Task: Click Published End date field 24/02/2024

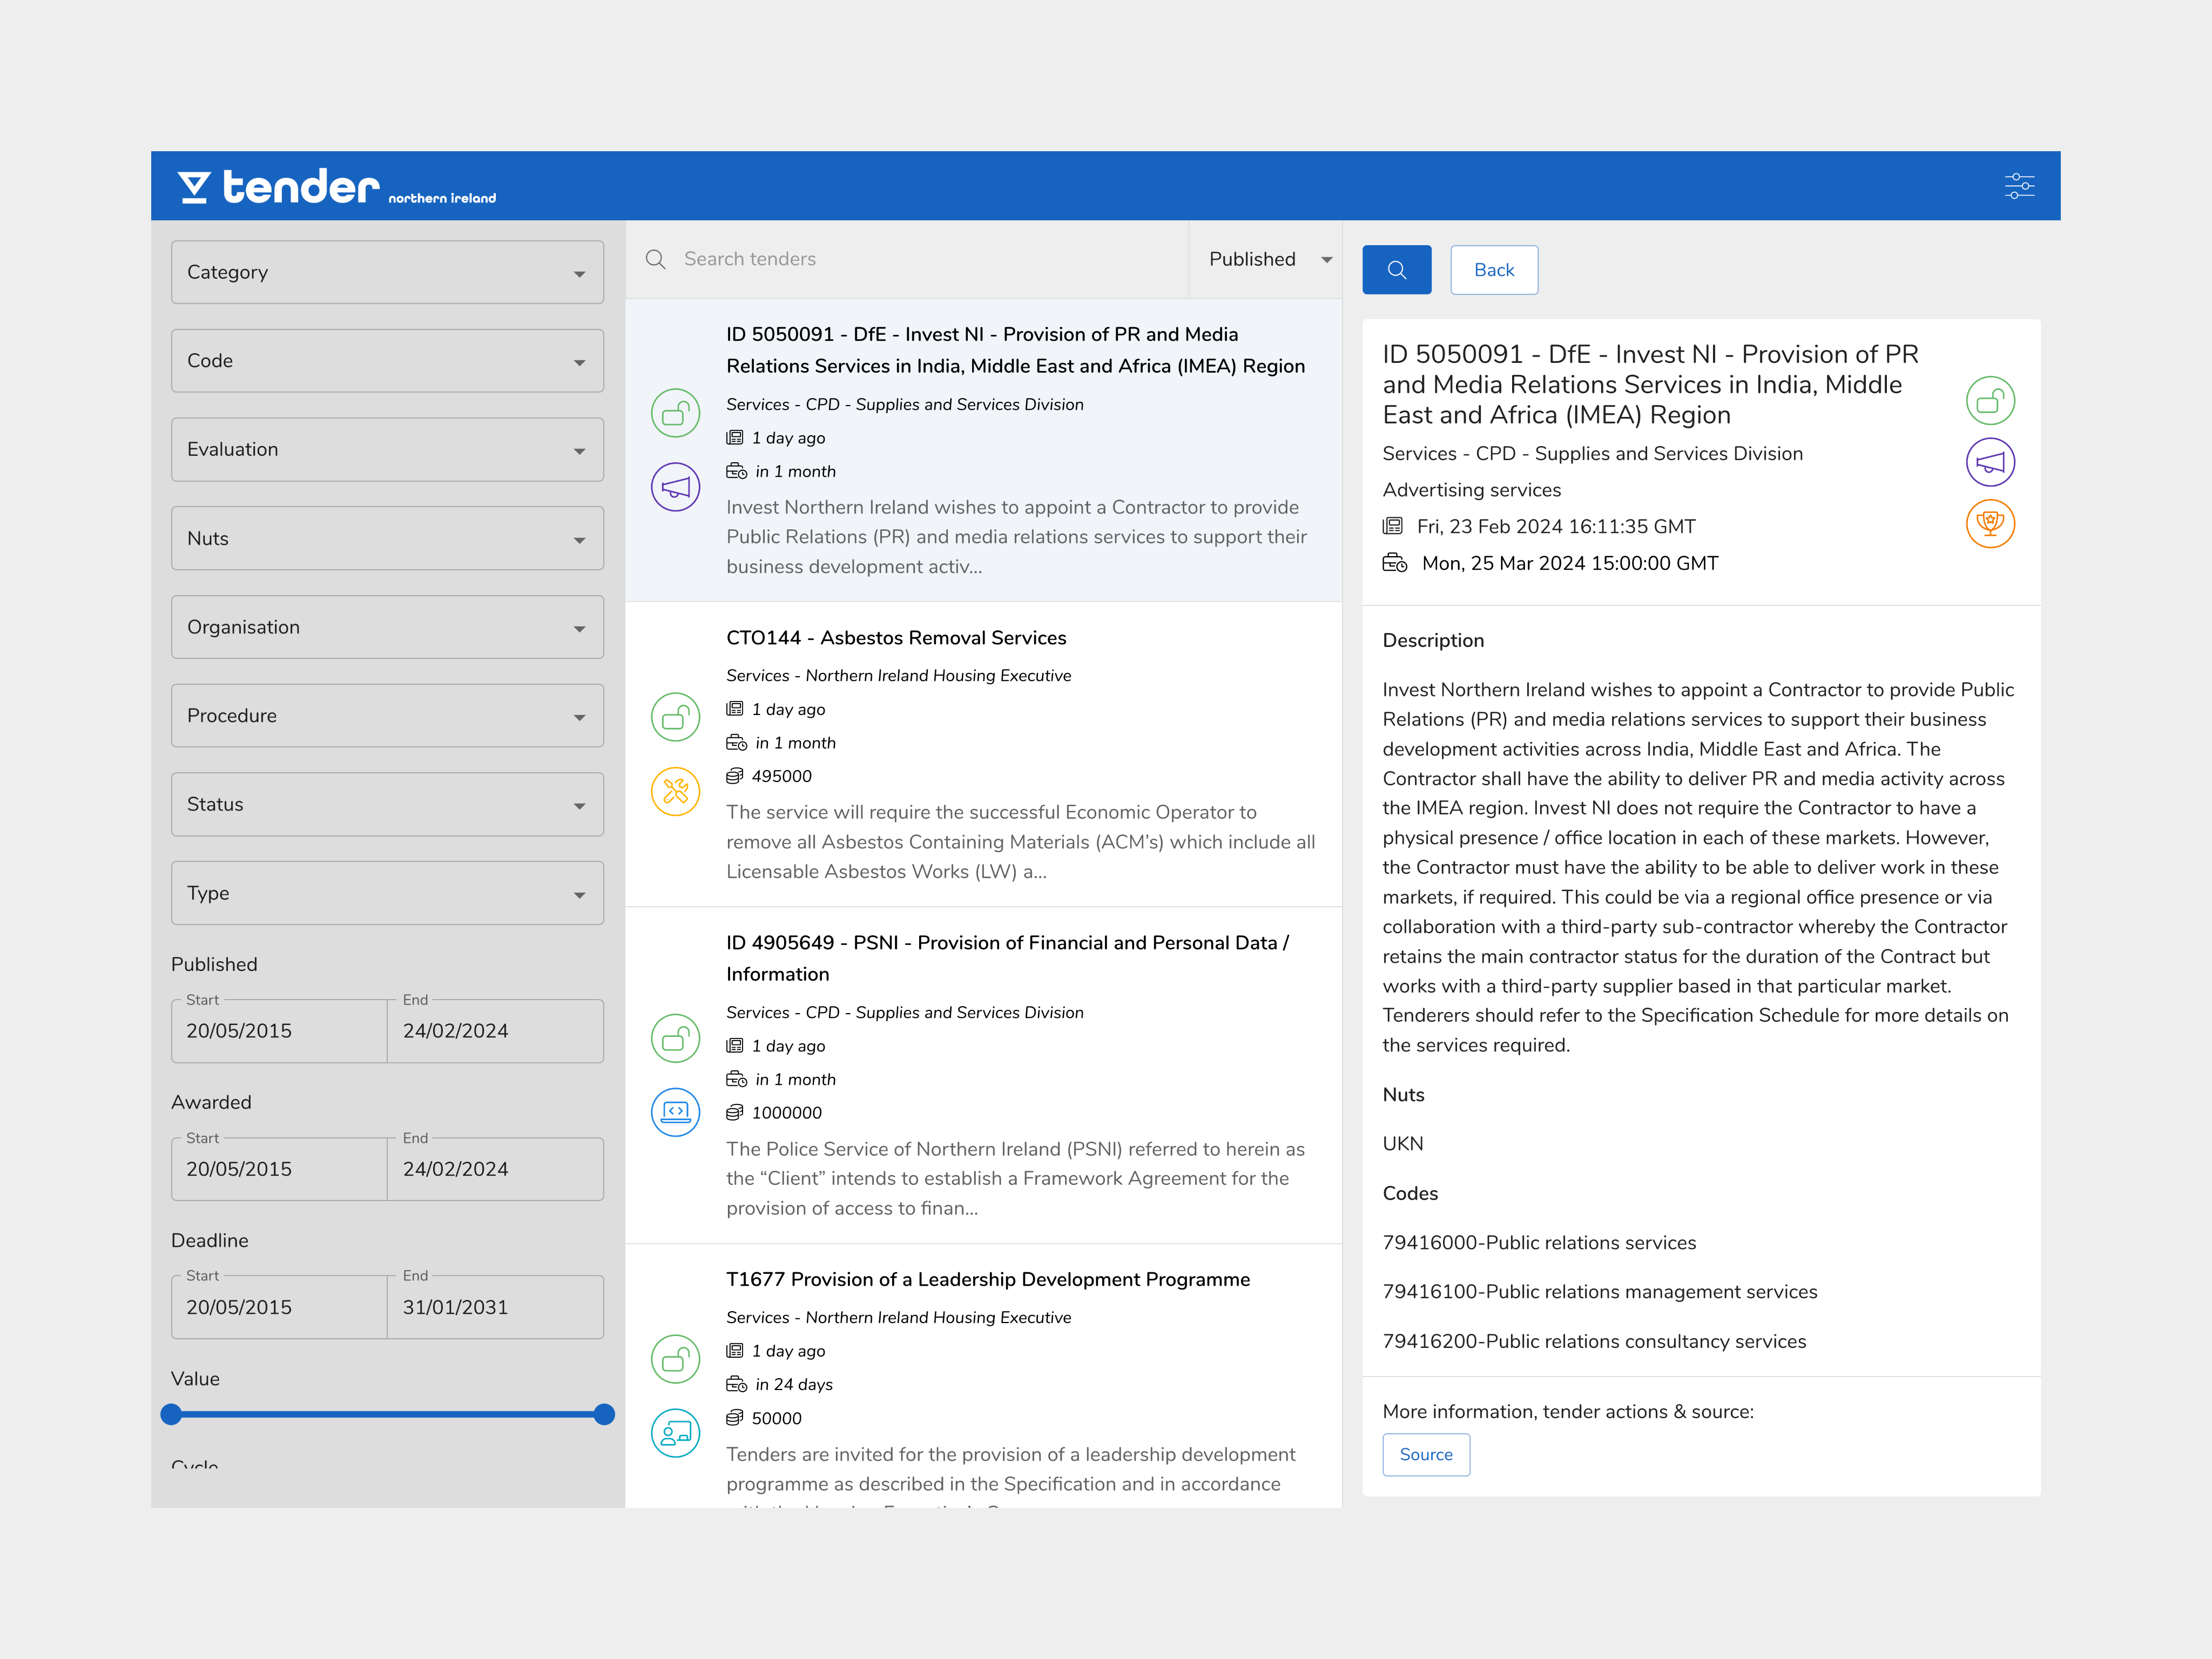Action: tap(495, 1031)
